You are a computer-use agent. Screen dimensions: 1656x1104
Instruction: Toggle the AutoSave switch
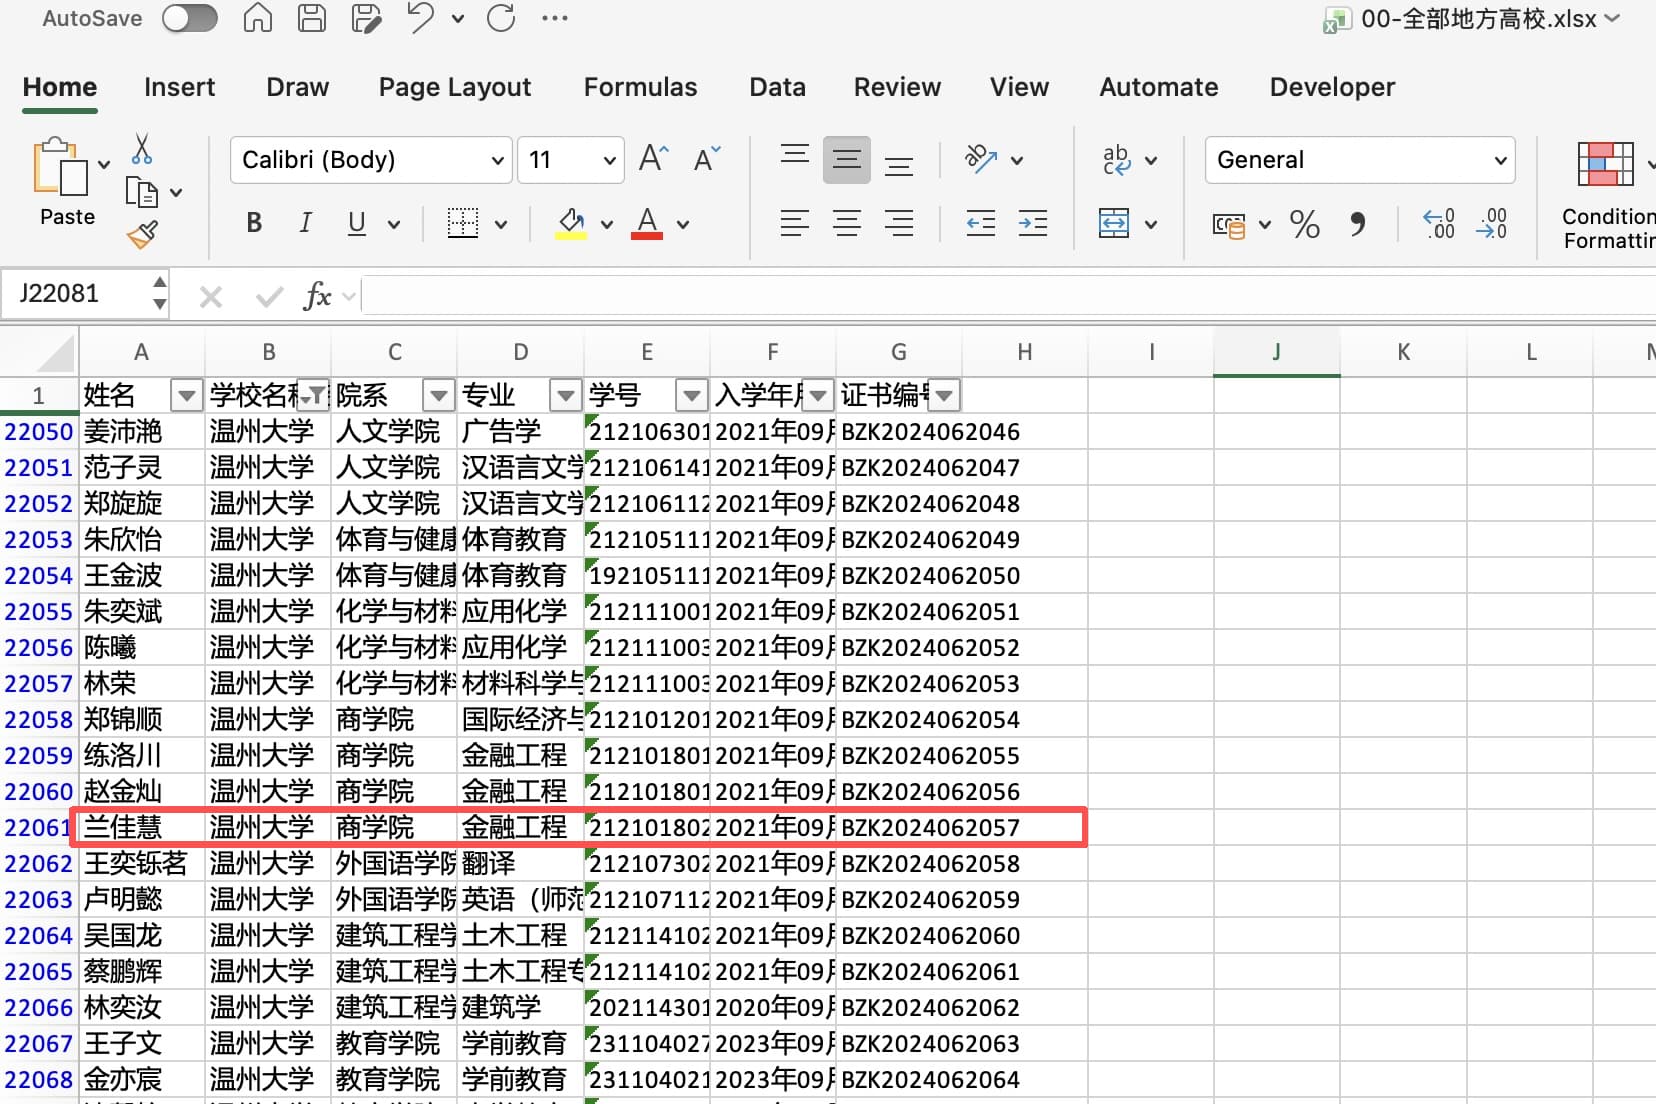[189, 18]
